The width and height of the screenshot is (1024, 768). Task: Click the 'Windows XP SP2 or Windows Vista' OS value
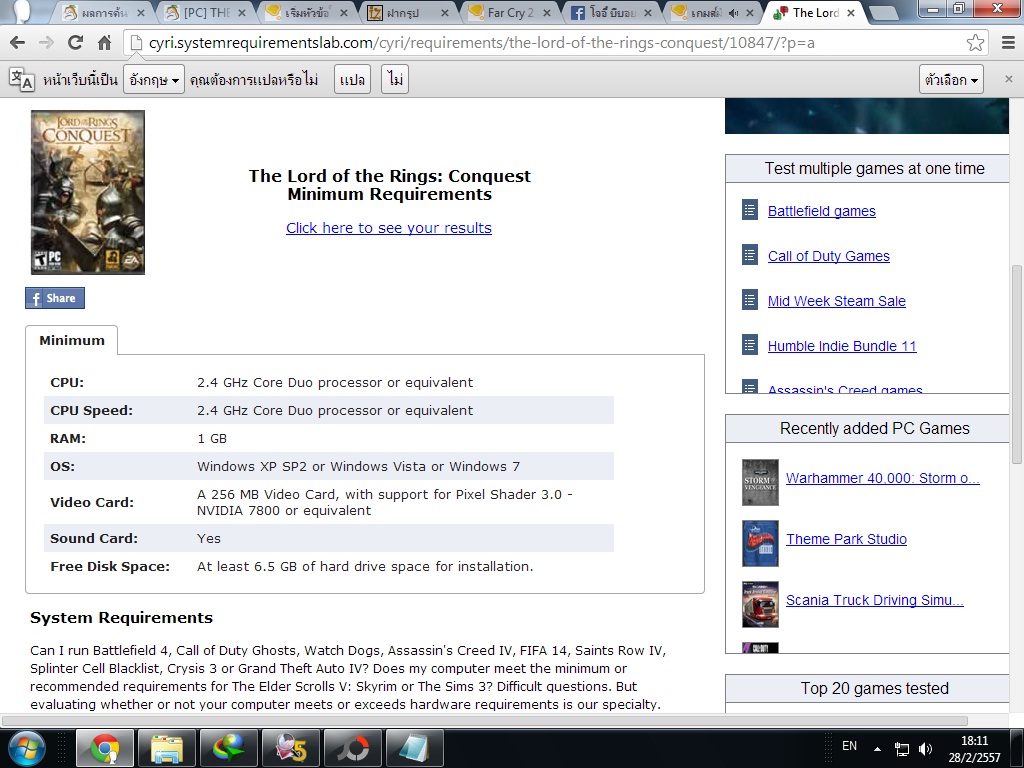(x=359, y=466)
